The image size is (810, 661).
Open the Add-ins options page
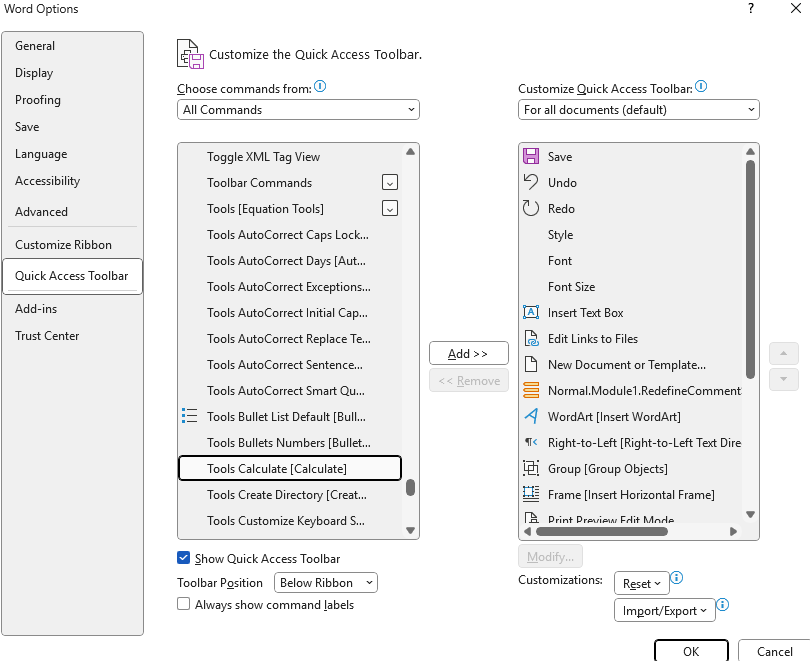coord(72,309)
